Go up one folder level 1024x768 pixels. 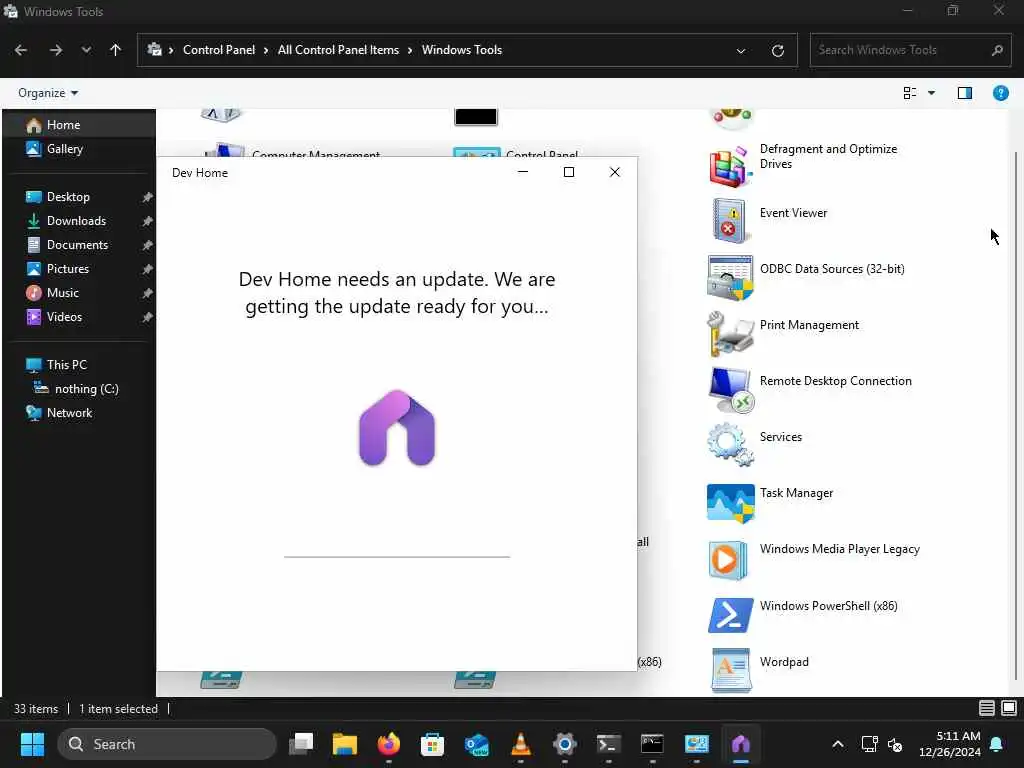(116, 50)
